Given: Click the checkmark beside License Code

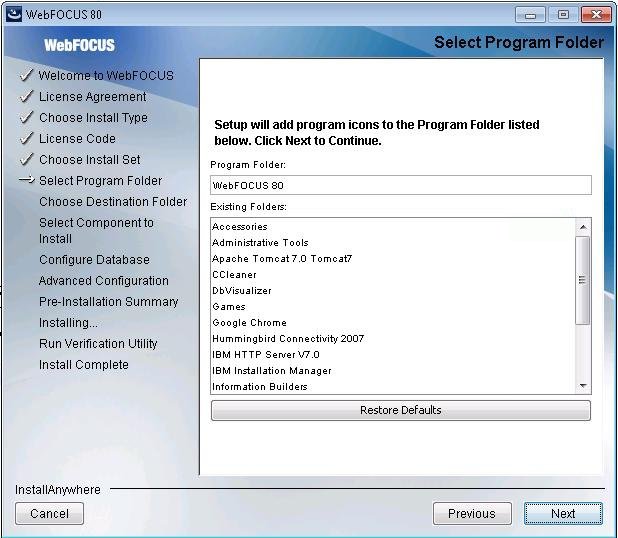Looking at the screenshot, I should click(26, 138).
